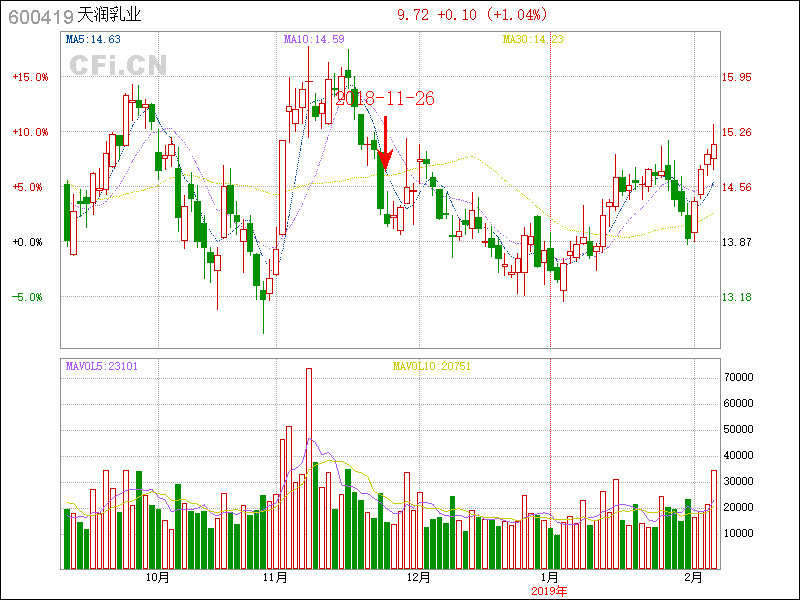Click the MA30:14.23 indicator label
Image resolution: width=800 pixels, height=600 pixels.
(532, 40)
